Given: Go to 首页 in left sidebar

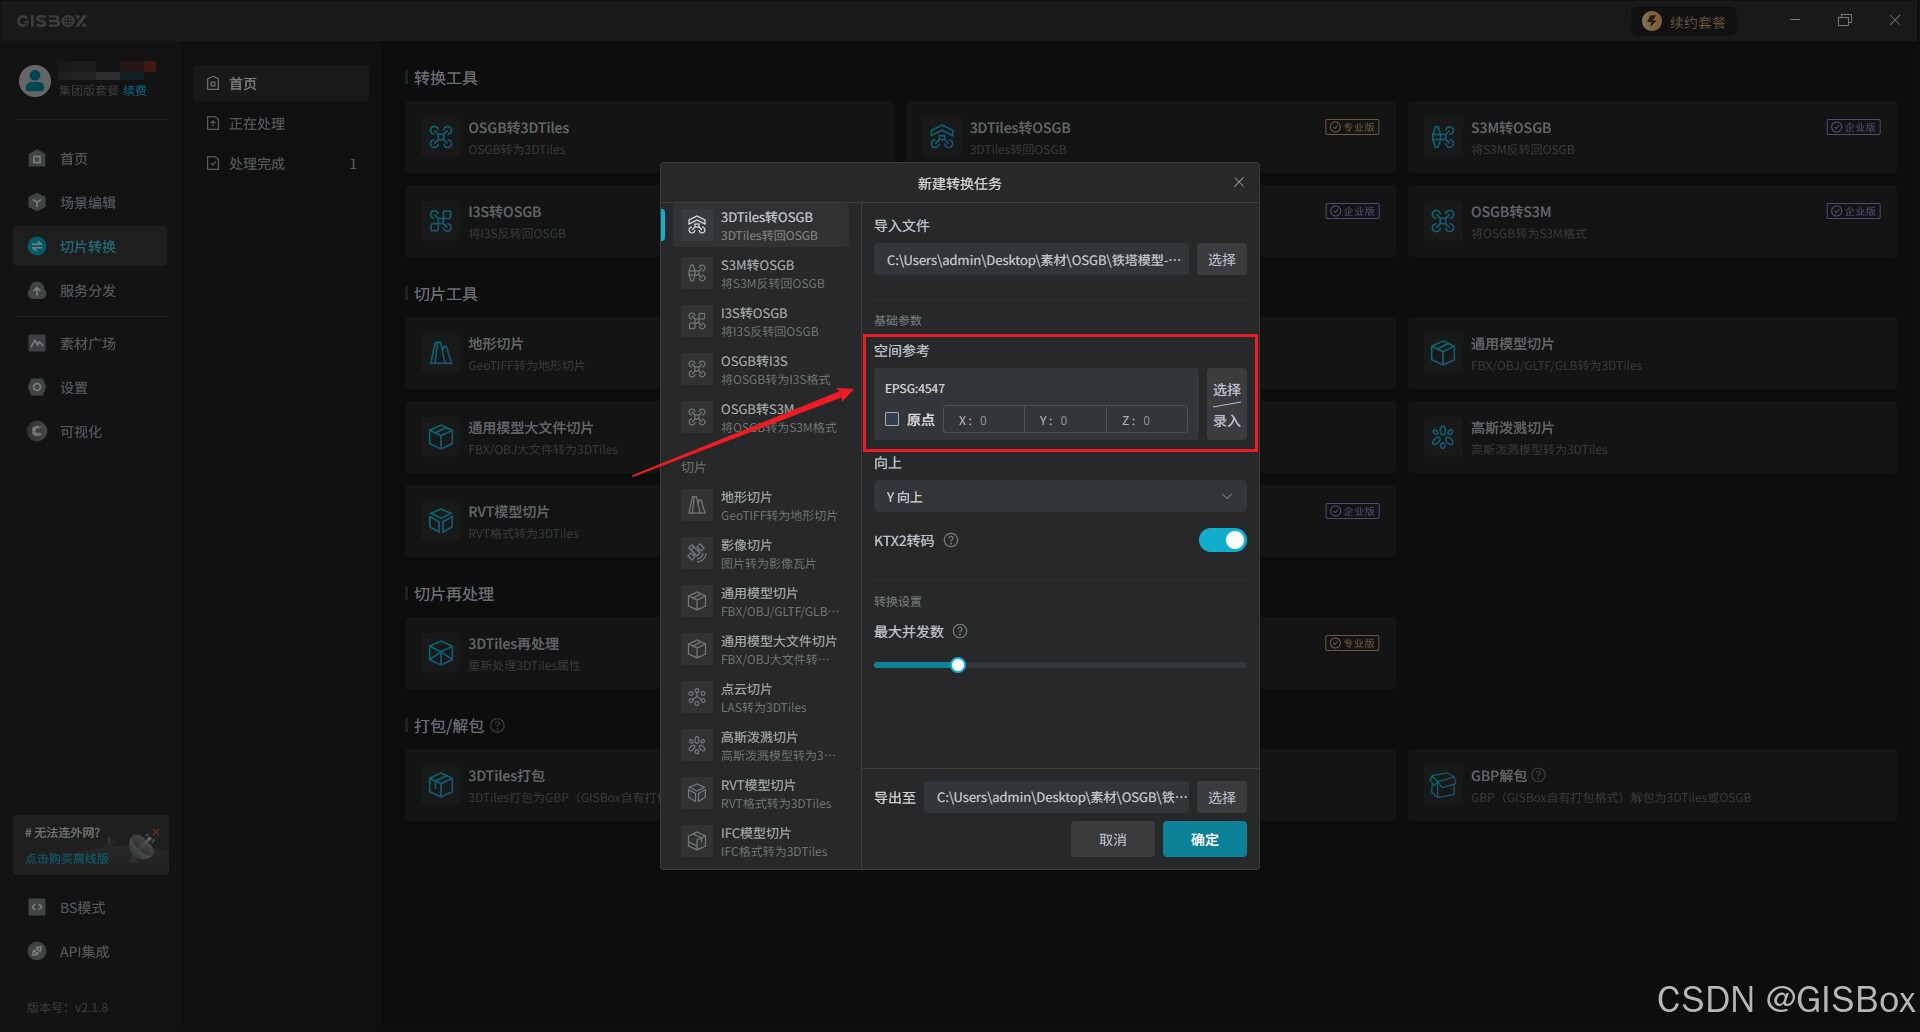Looking at the screenshot, I should tap(90, 158).
